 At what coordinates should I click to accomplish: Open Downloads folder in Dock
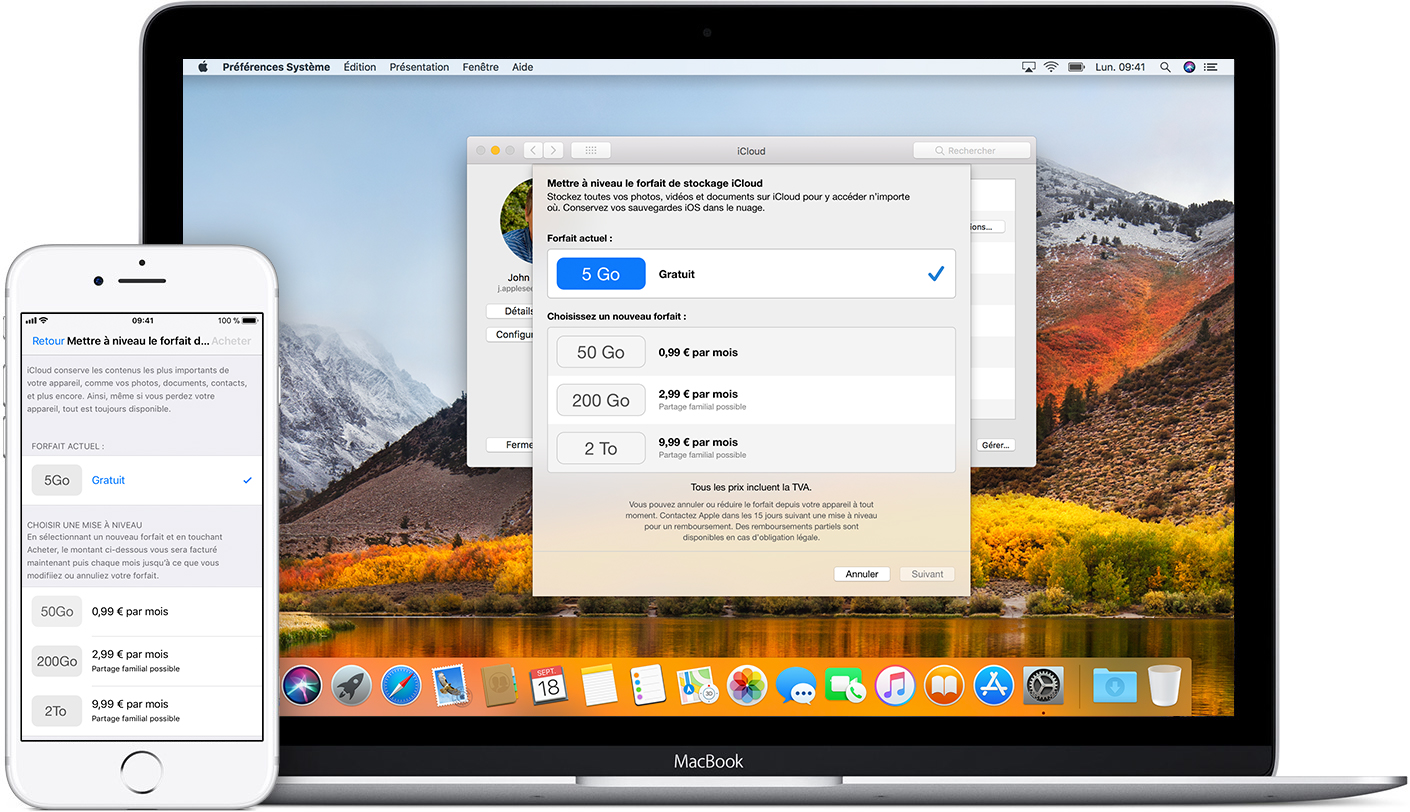[1113, 686]
